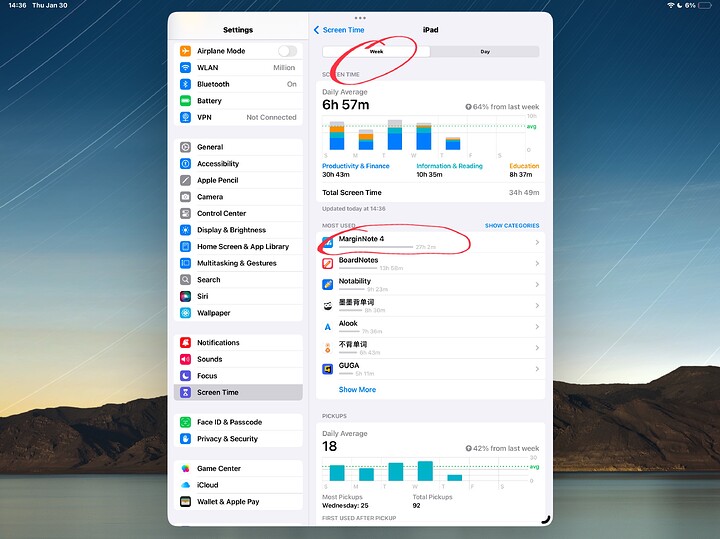The height and width of the screenshot is (539, 720).
Task: Tap the Search settings icon
Action: click(x=185, y=280)
